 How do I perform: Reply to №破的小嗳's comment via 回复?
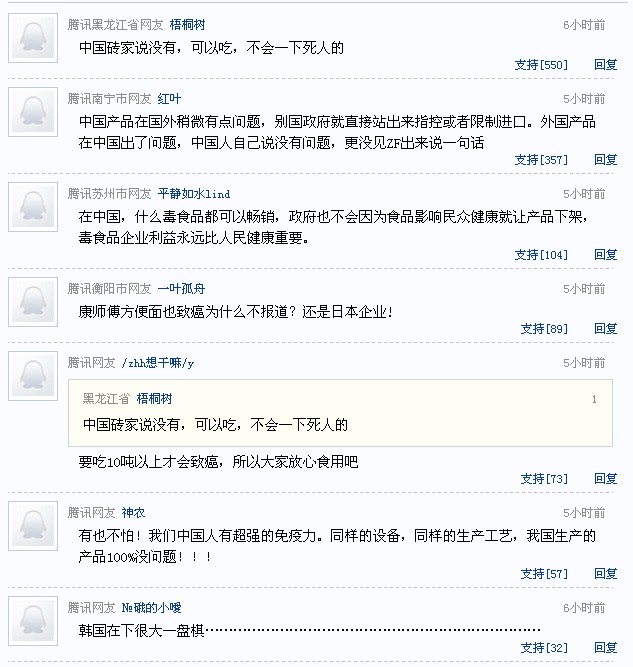click(605, 648)
